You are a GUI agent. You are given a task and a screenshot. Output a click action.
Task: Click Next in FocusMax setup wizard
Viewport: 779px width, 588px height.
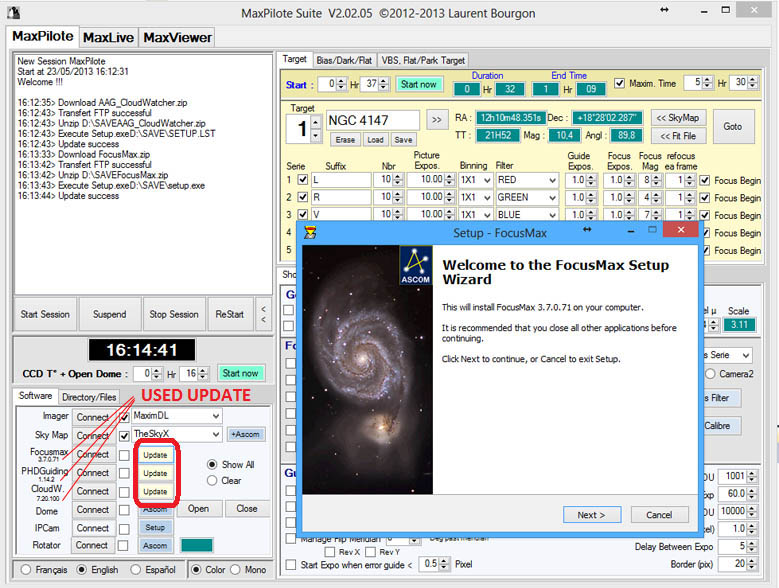(592, 515)
